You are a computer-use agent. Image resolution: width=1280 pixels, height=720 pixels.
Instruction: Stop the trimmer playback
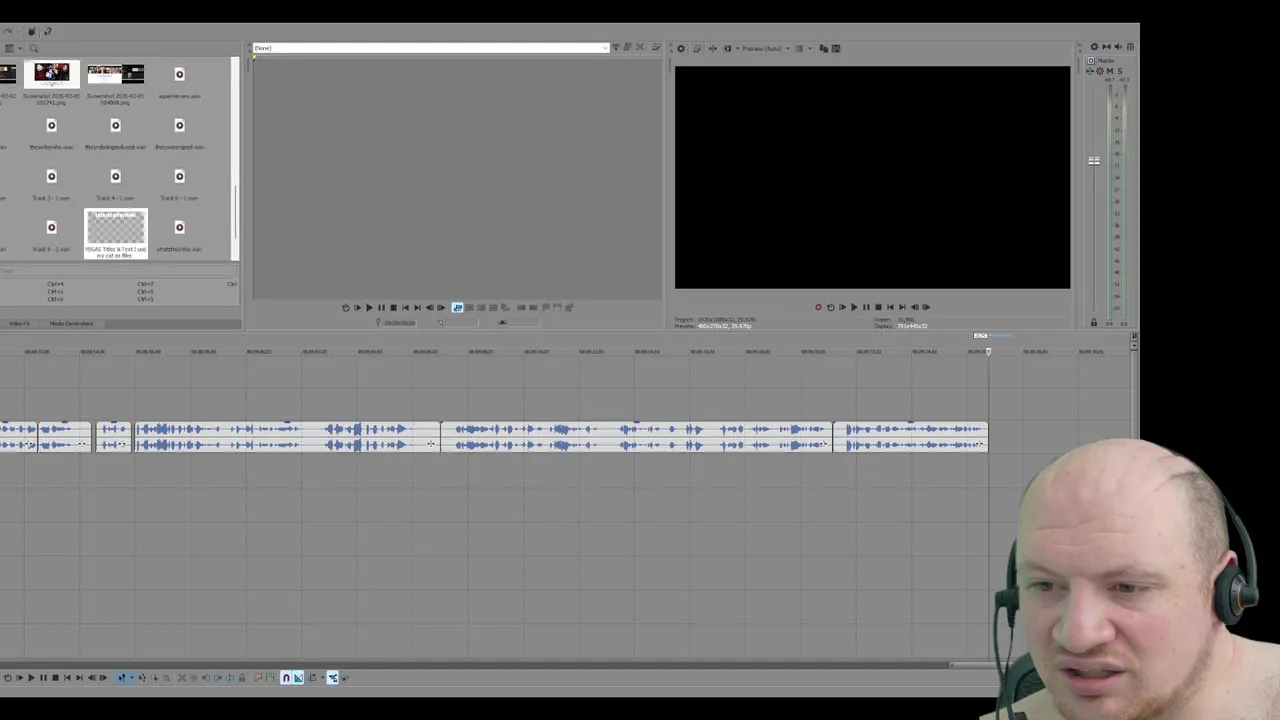[393, 307]
